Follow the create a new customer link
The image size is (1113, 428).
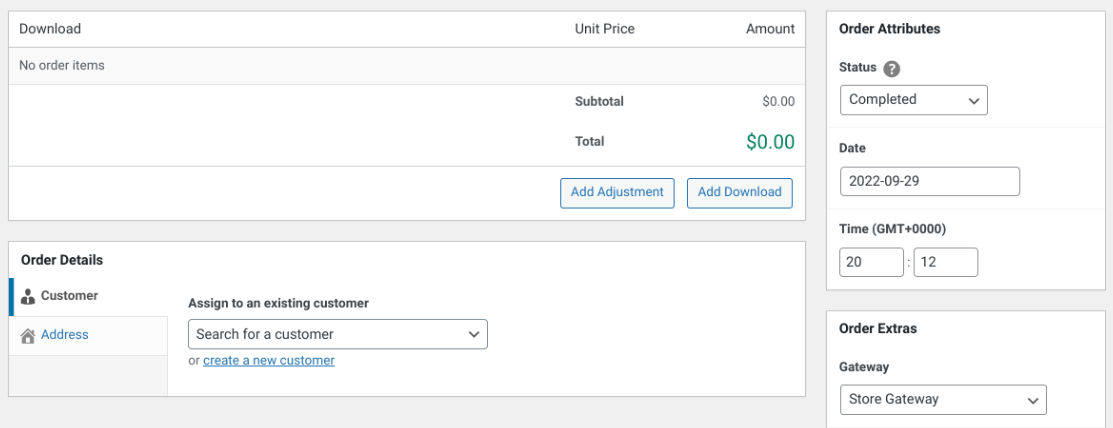269,361
